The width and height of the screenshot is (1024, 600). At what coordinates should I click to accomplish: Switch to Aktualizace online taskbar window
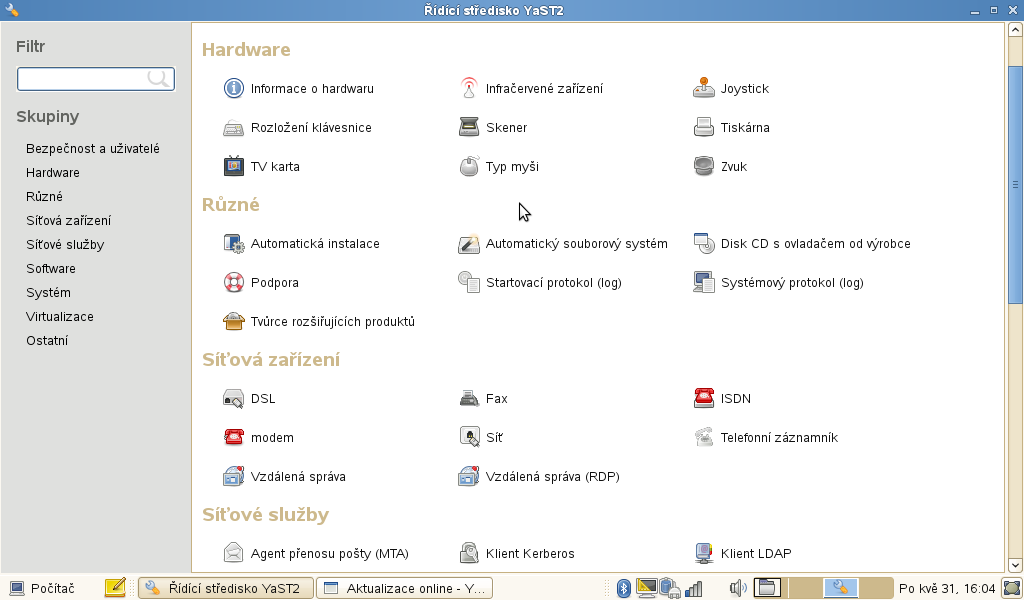click(x=404, y=588)
